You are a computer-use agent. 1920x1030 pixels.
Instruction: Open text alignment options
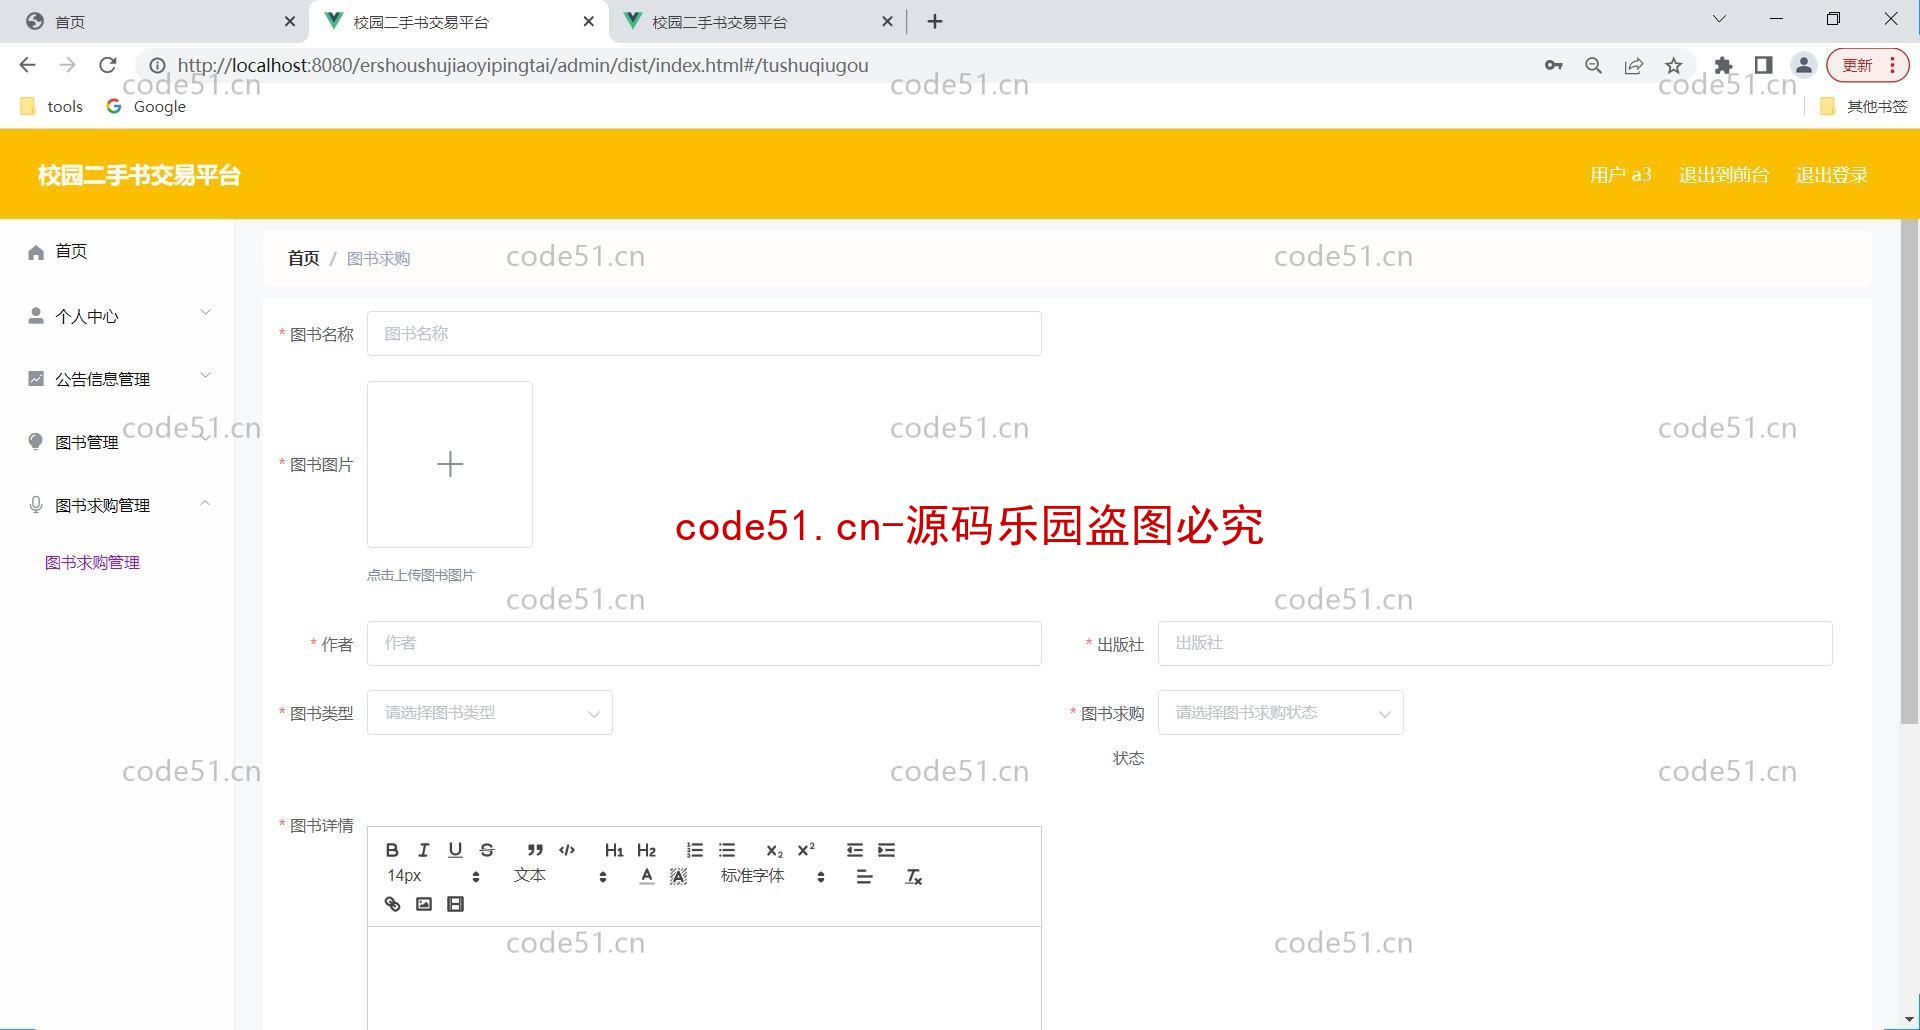tap(865, 877)
